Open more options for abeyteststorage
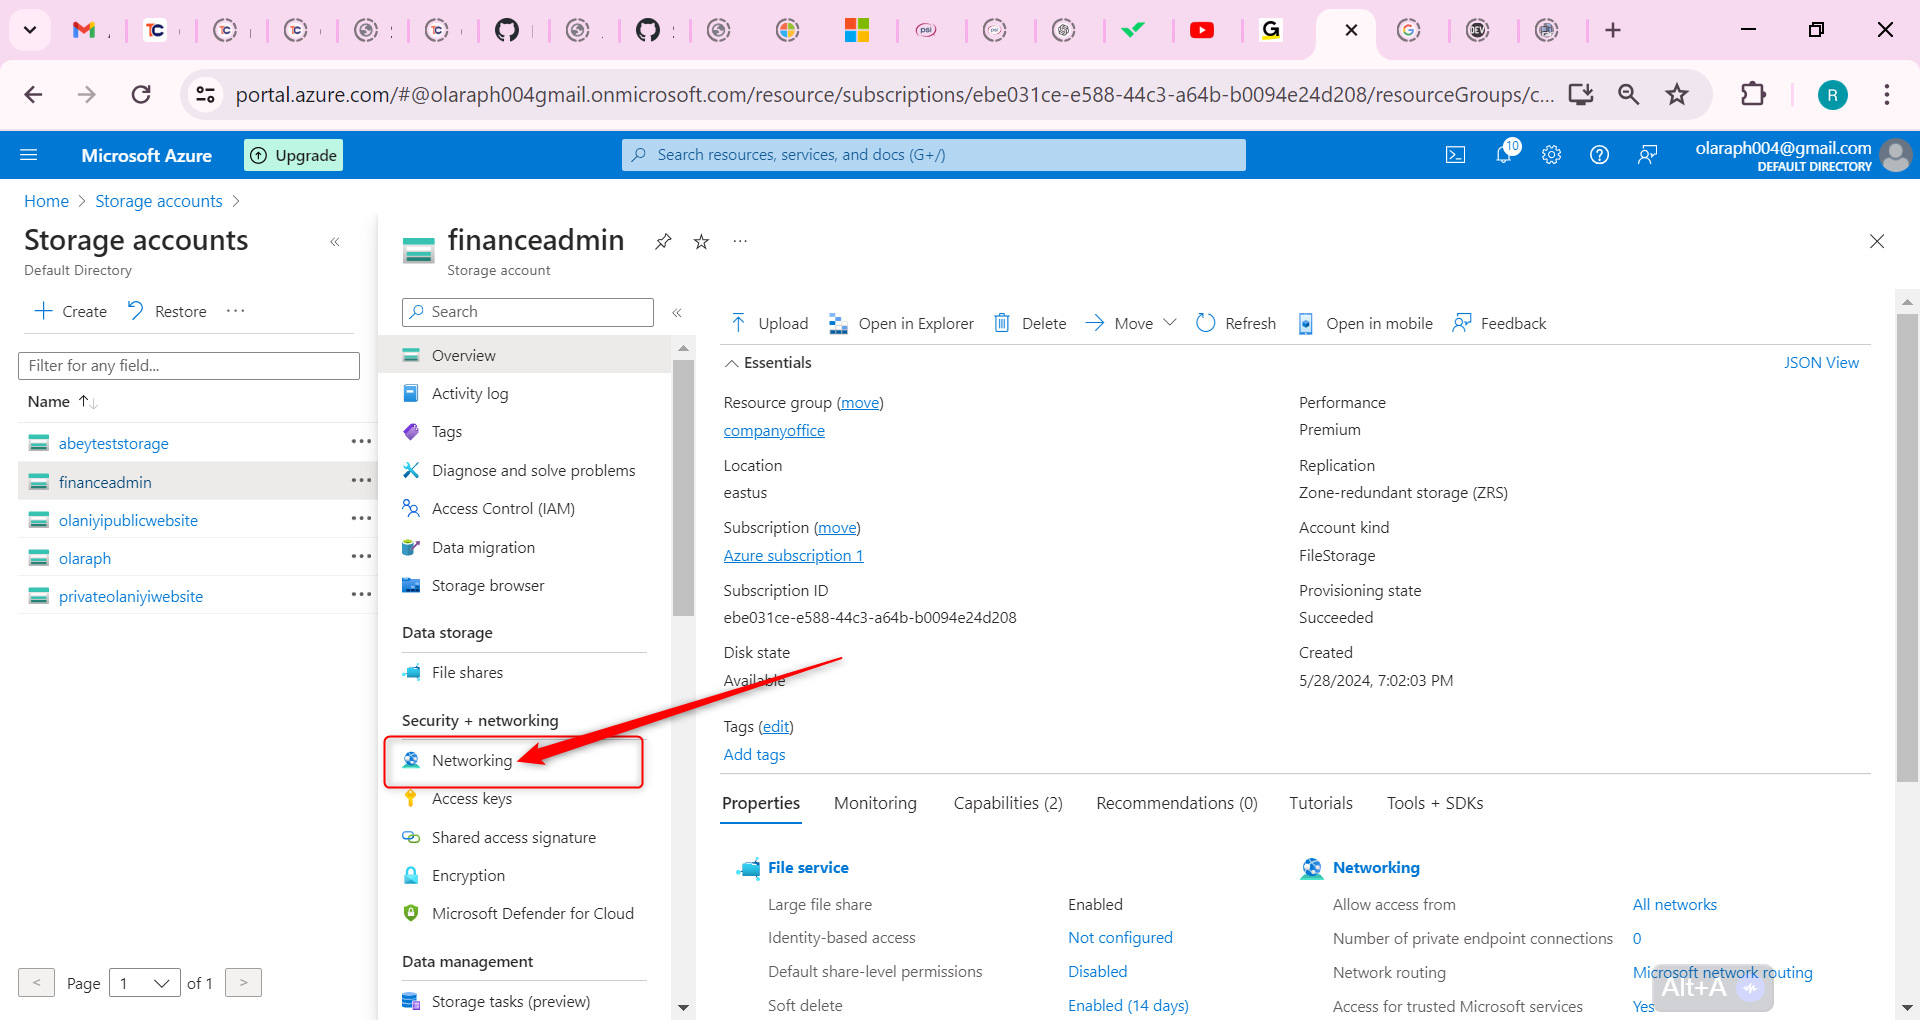 coord(361,442)
